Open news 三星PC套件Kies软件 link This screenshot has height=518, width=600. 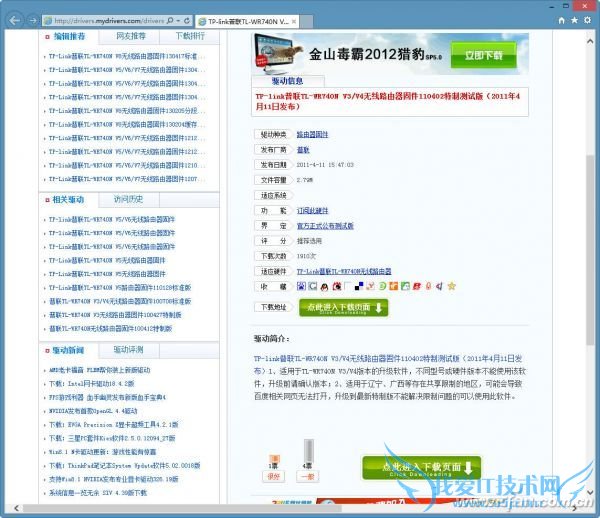click(112, 438)
